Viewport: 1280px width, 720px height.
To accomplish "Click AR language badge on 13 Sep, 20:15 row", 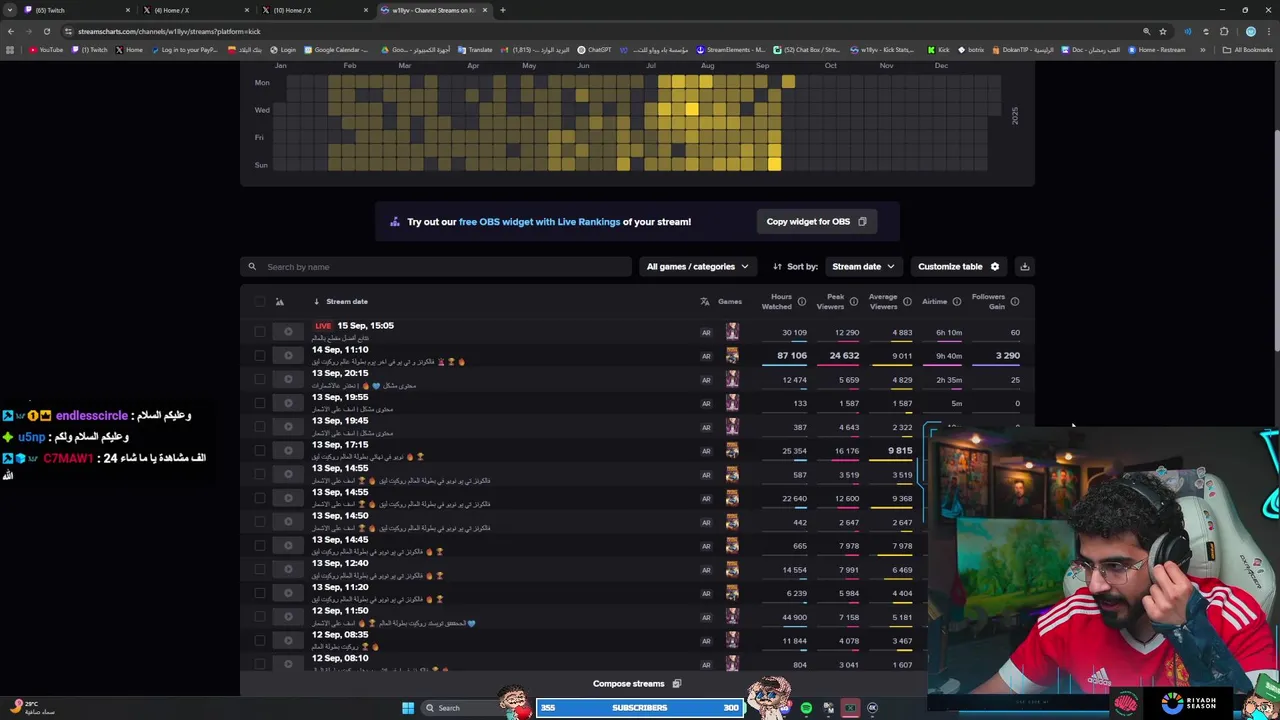I will [x=706, y=380].
